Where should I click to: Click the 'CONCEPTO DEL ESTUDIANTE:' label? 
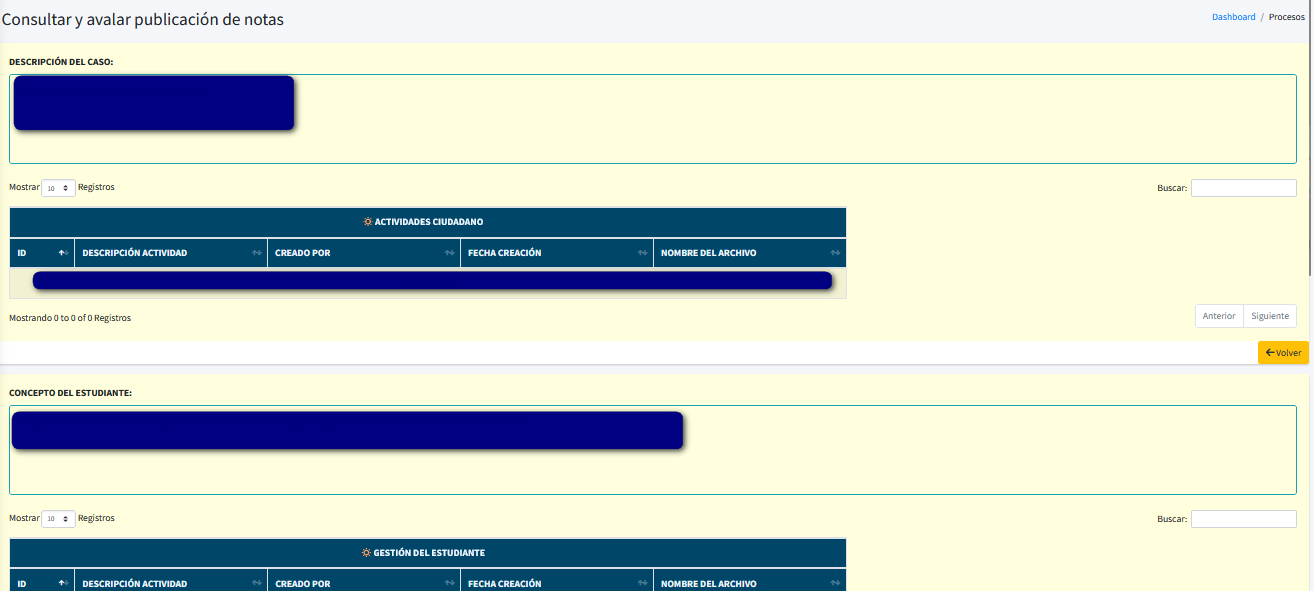coord(70,393)
